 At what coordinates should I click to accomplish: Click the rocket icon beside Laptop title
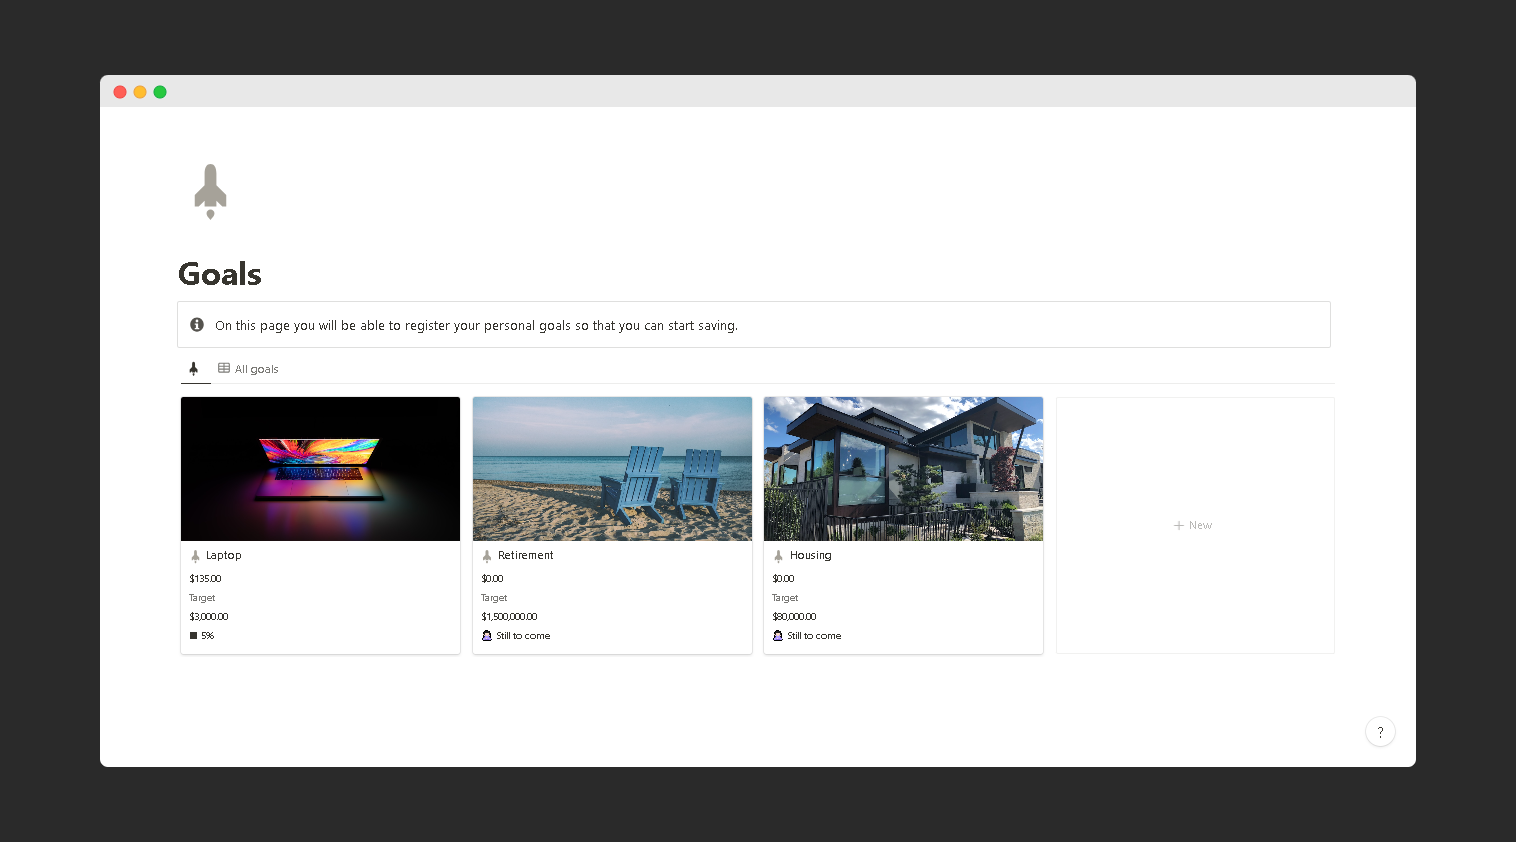tap(194, 555)
